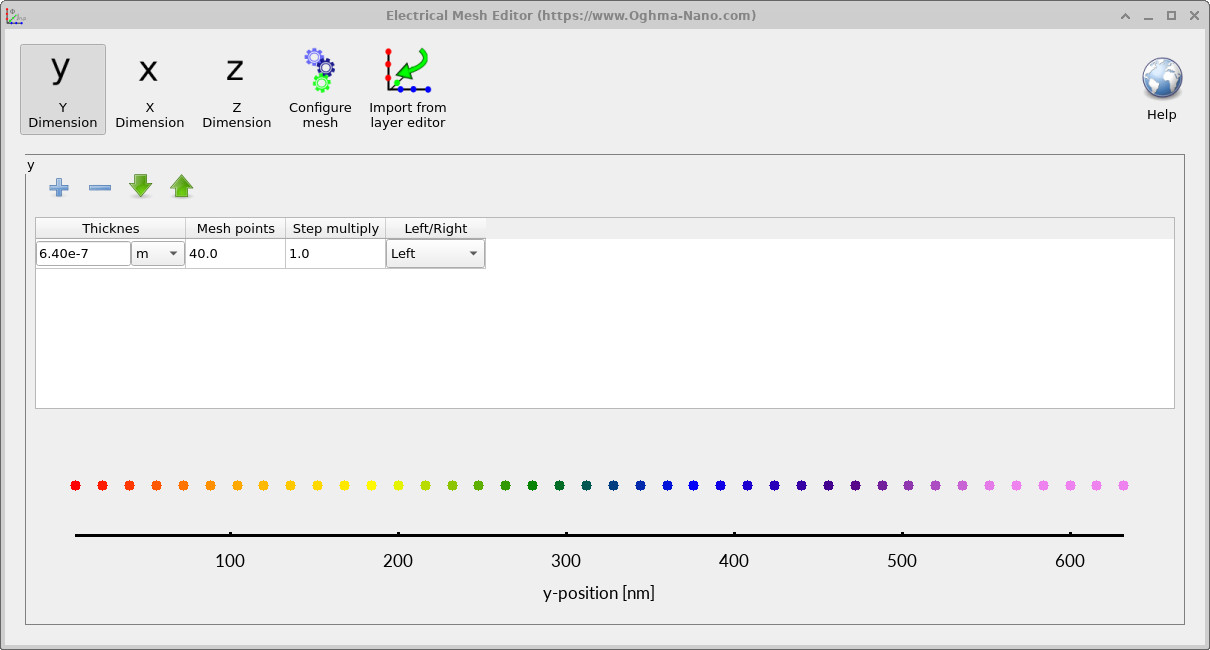1210x650 pixels.
Task: Switch to the X Dimension mesh
Action: click(150, 89)
